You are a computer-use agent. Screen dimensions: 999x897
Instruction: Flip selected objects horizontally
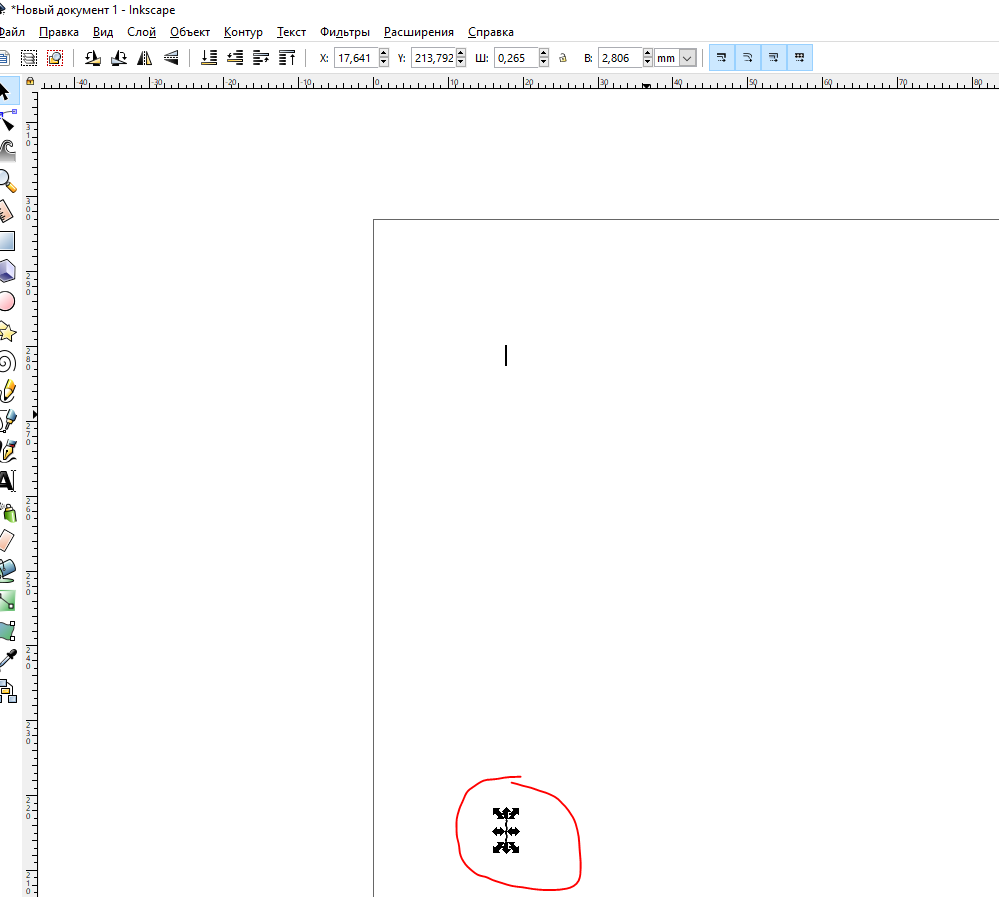[x=145, y=58]
